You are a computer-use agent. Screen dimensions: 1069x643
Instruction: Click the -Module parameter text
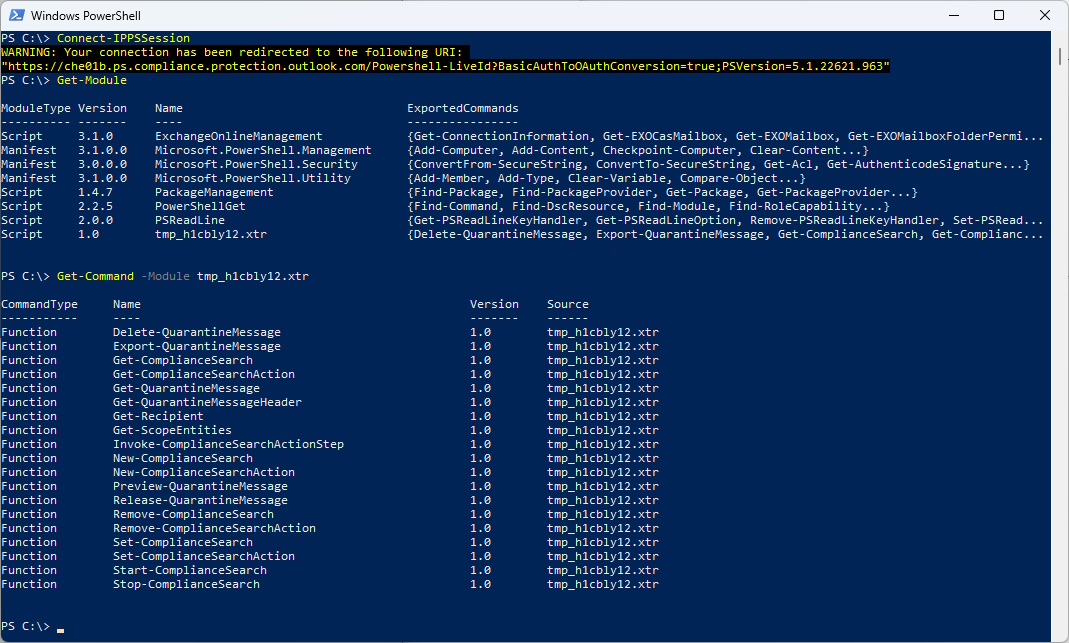coord(166,276)
